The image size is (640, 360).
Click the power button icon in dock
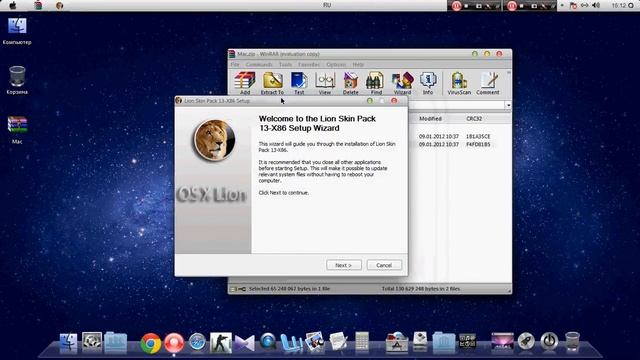click(549, 341)
